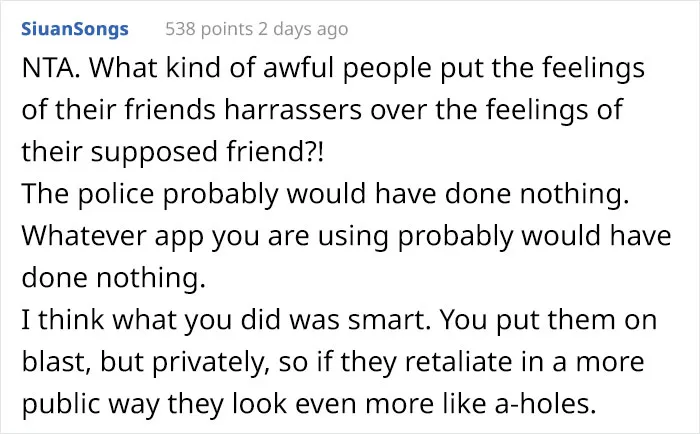Open the SiuanSongs user profile
The image size is (700, 434).
[x=75, y=29]
